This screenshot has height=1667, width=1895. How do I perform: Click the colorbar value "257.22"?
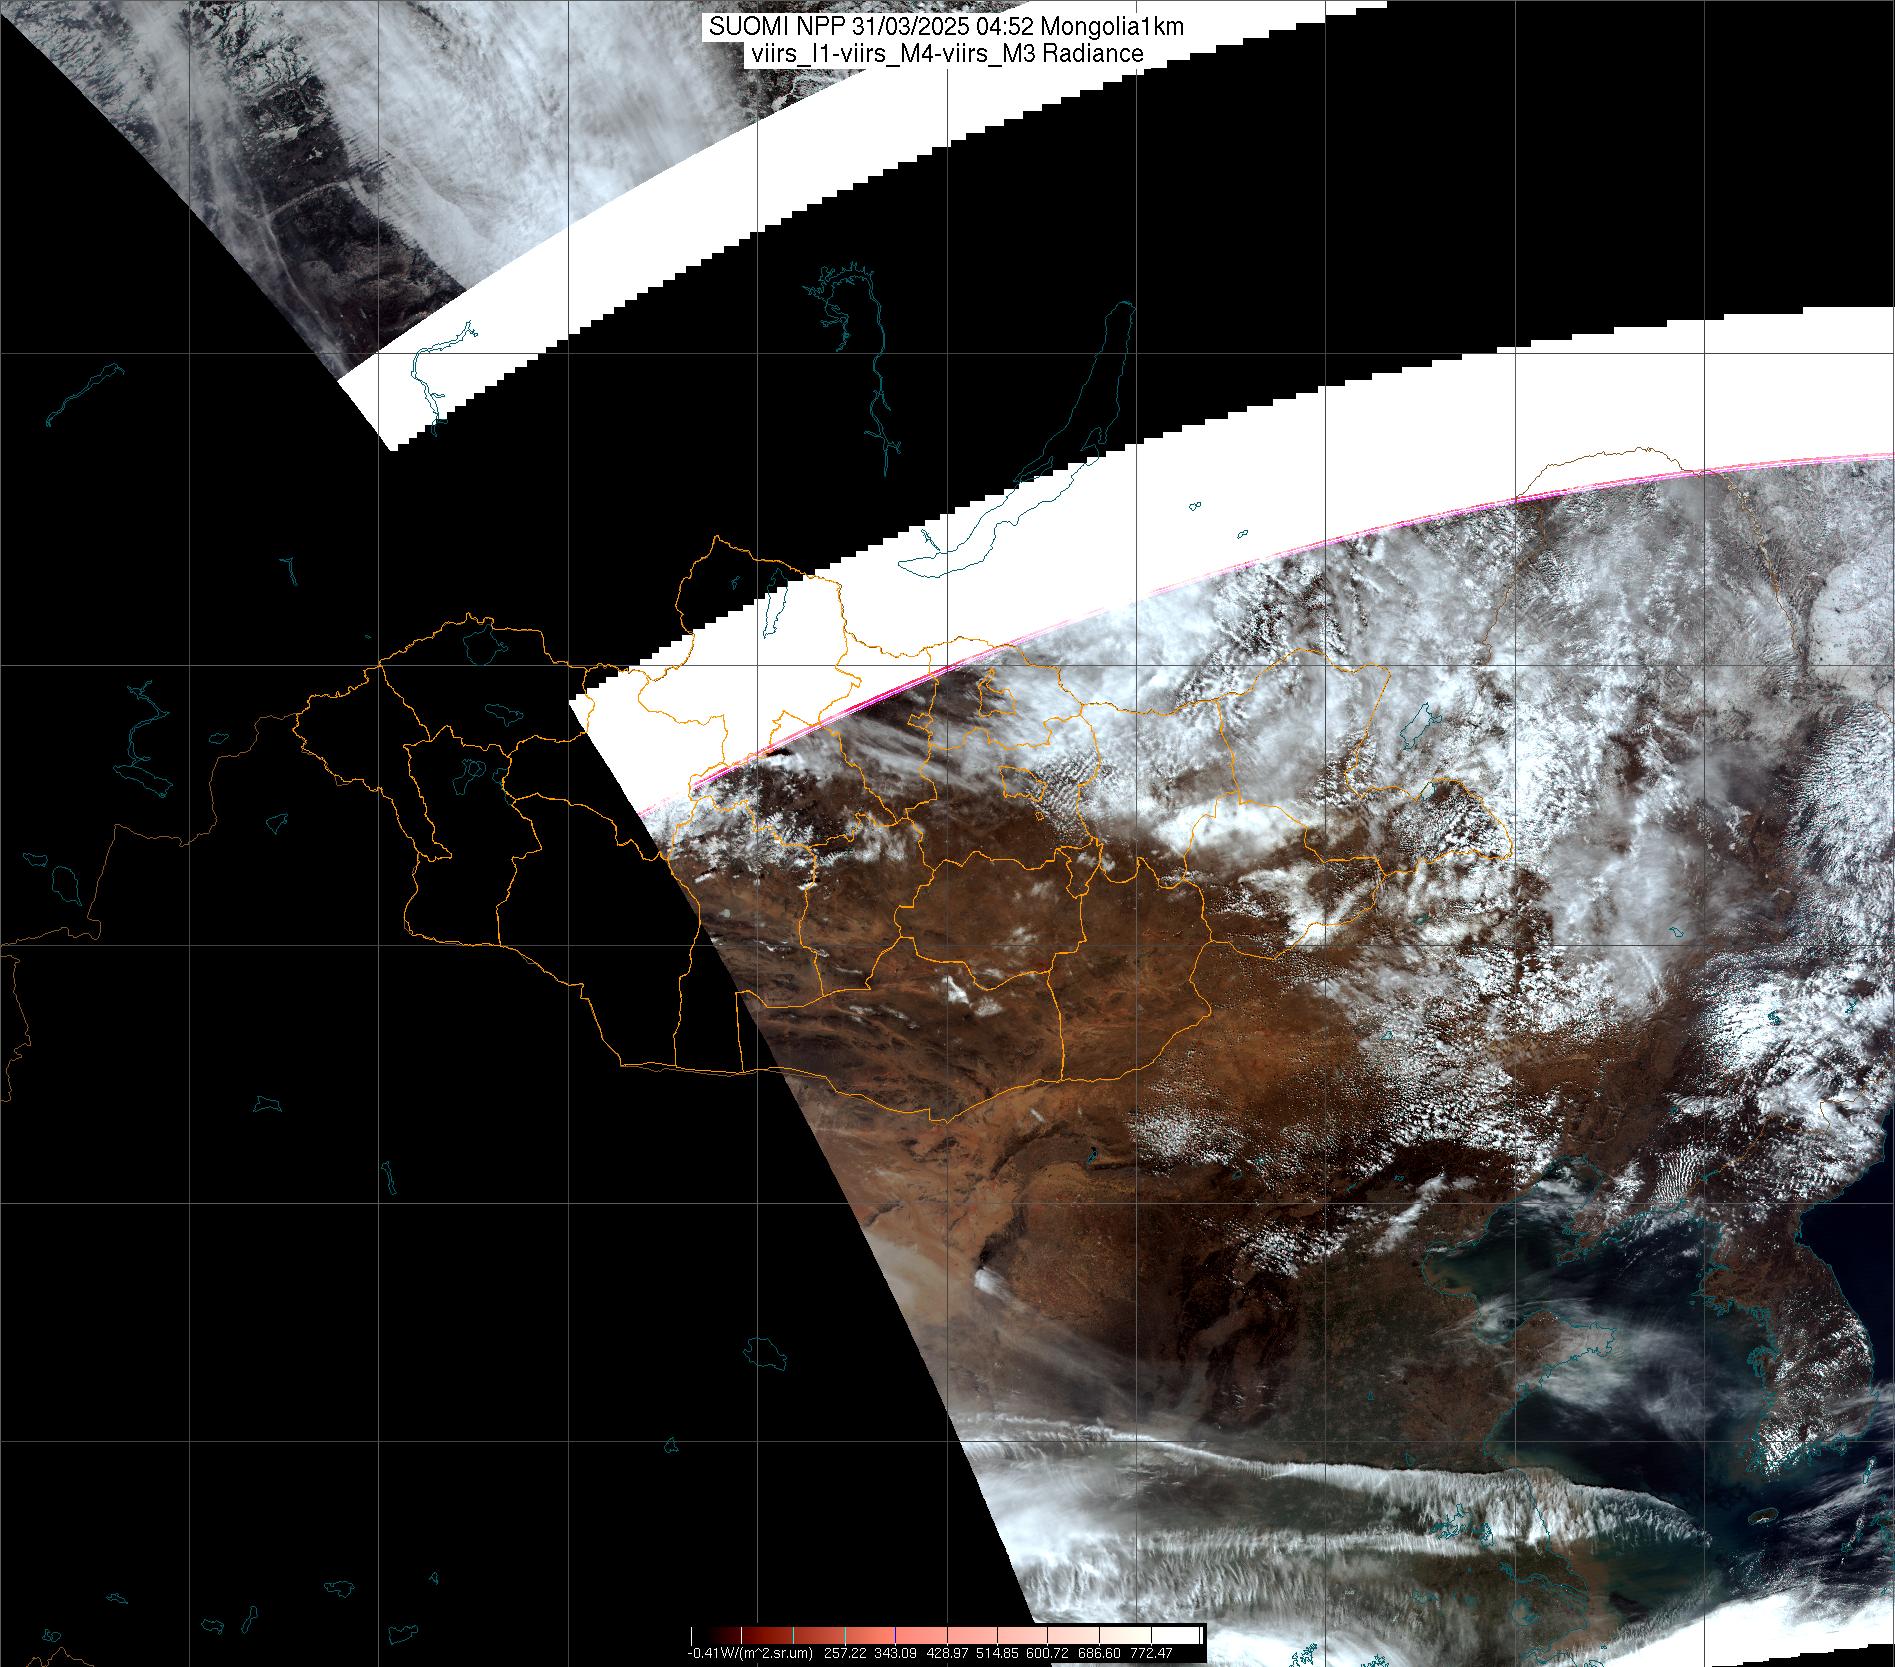pos(843,1653)
